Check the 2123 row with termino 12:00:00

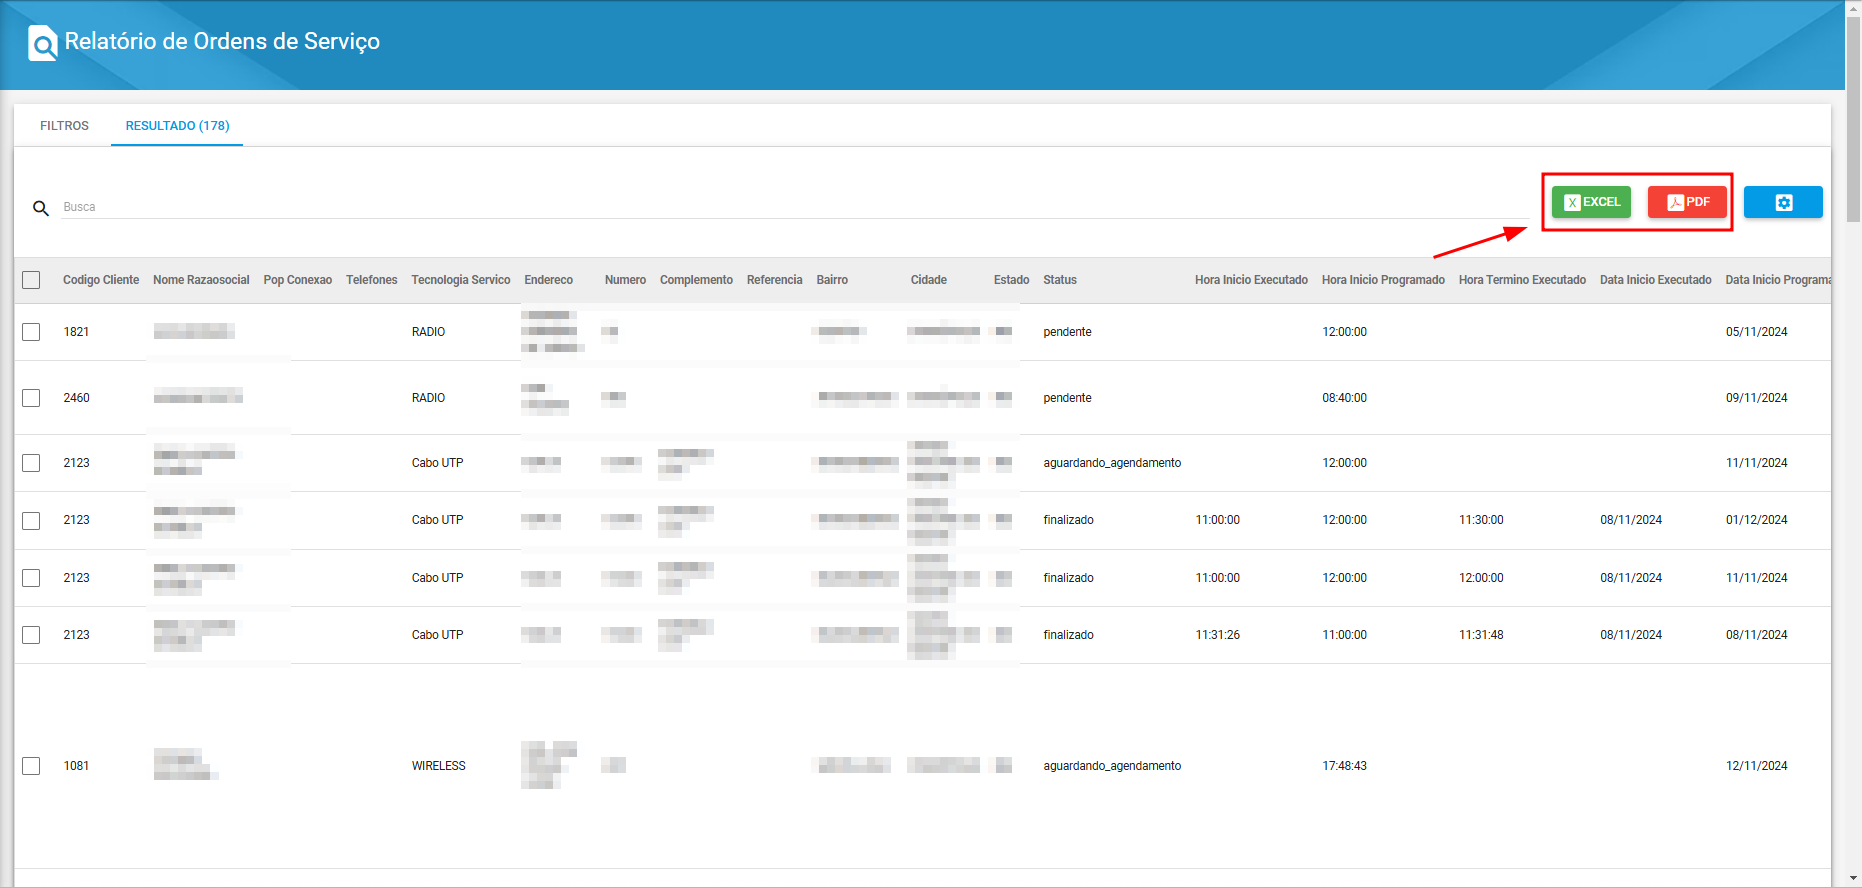click(x=31, y=578)
